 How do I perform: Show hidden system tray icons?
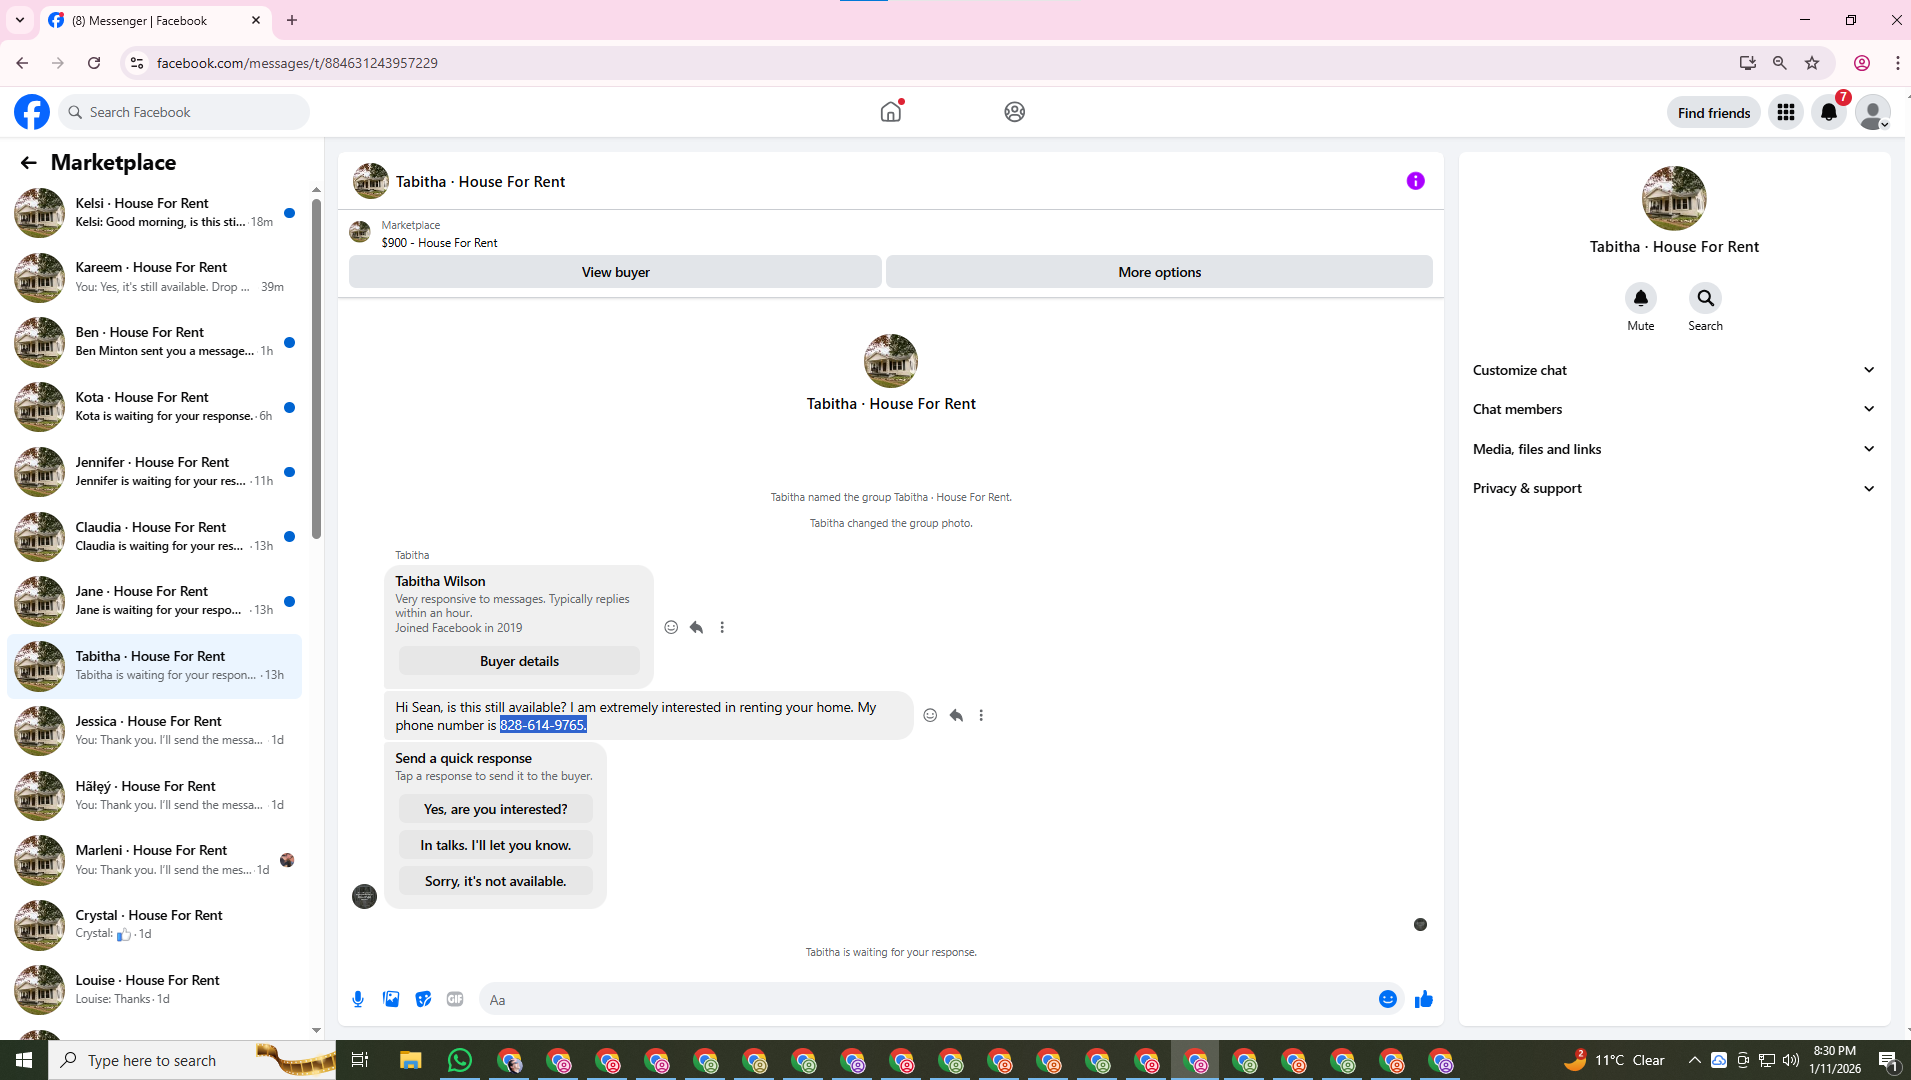pyautogui.click(x=1694, y=1060)
